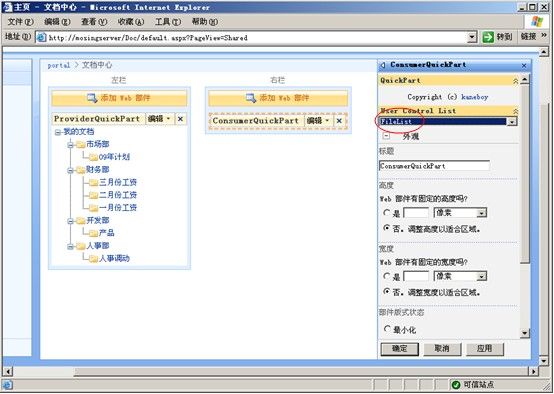Select 否 adjust height to fit zone
Image resolution: width=554 pixels, height=394 pixels.
pos(386,228)
